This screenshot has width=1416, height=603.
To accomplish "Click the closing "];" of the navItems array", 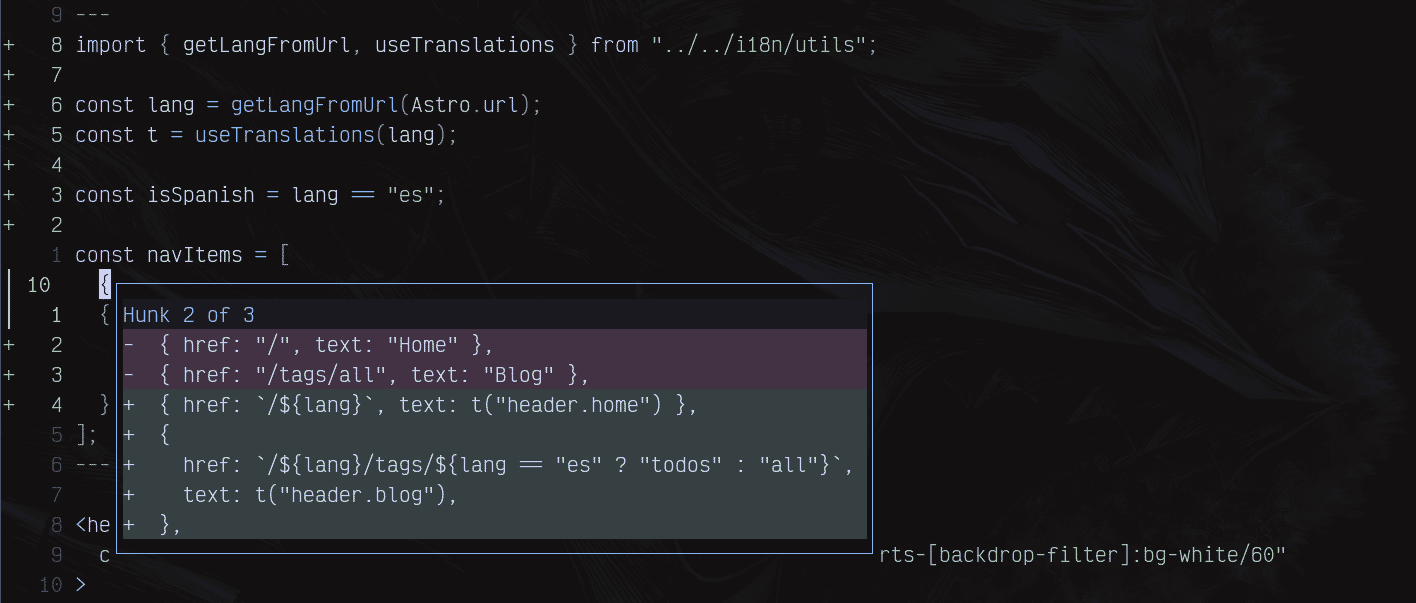I will 87,435.
